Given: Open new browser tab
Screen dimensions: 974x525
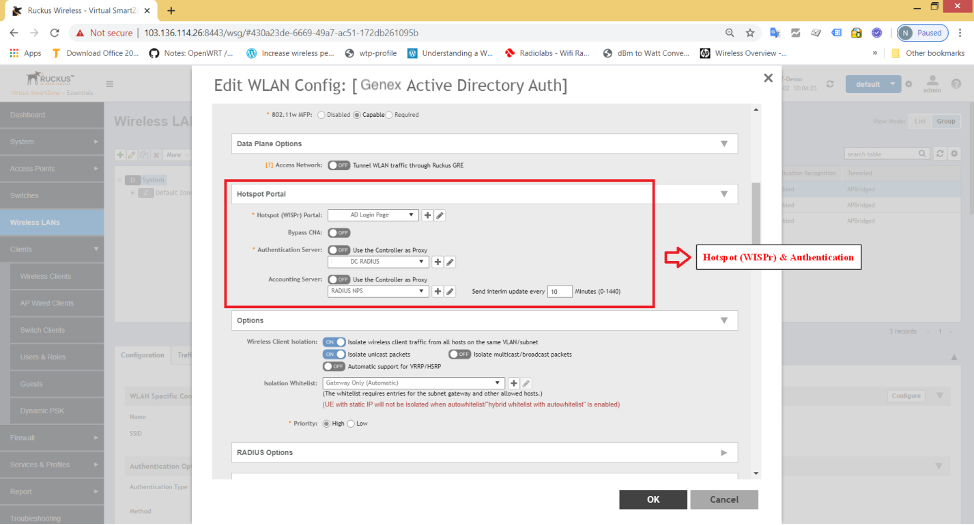Looking at the screenshot, I should coord(171,11).
